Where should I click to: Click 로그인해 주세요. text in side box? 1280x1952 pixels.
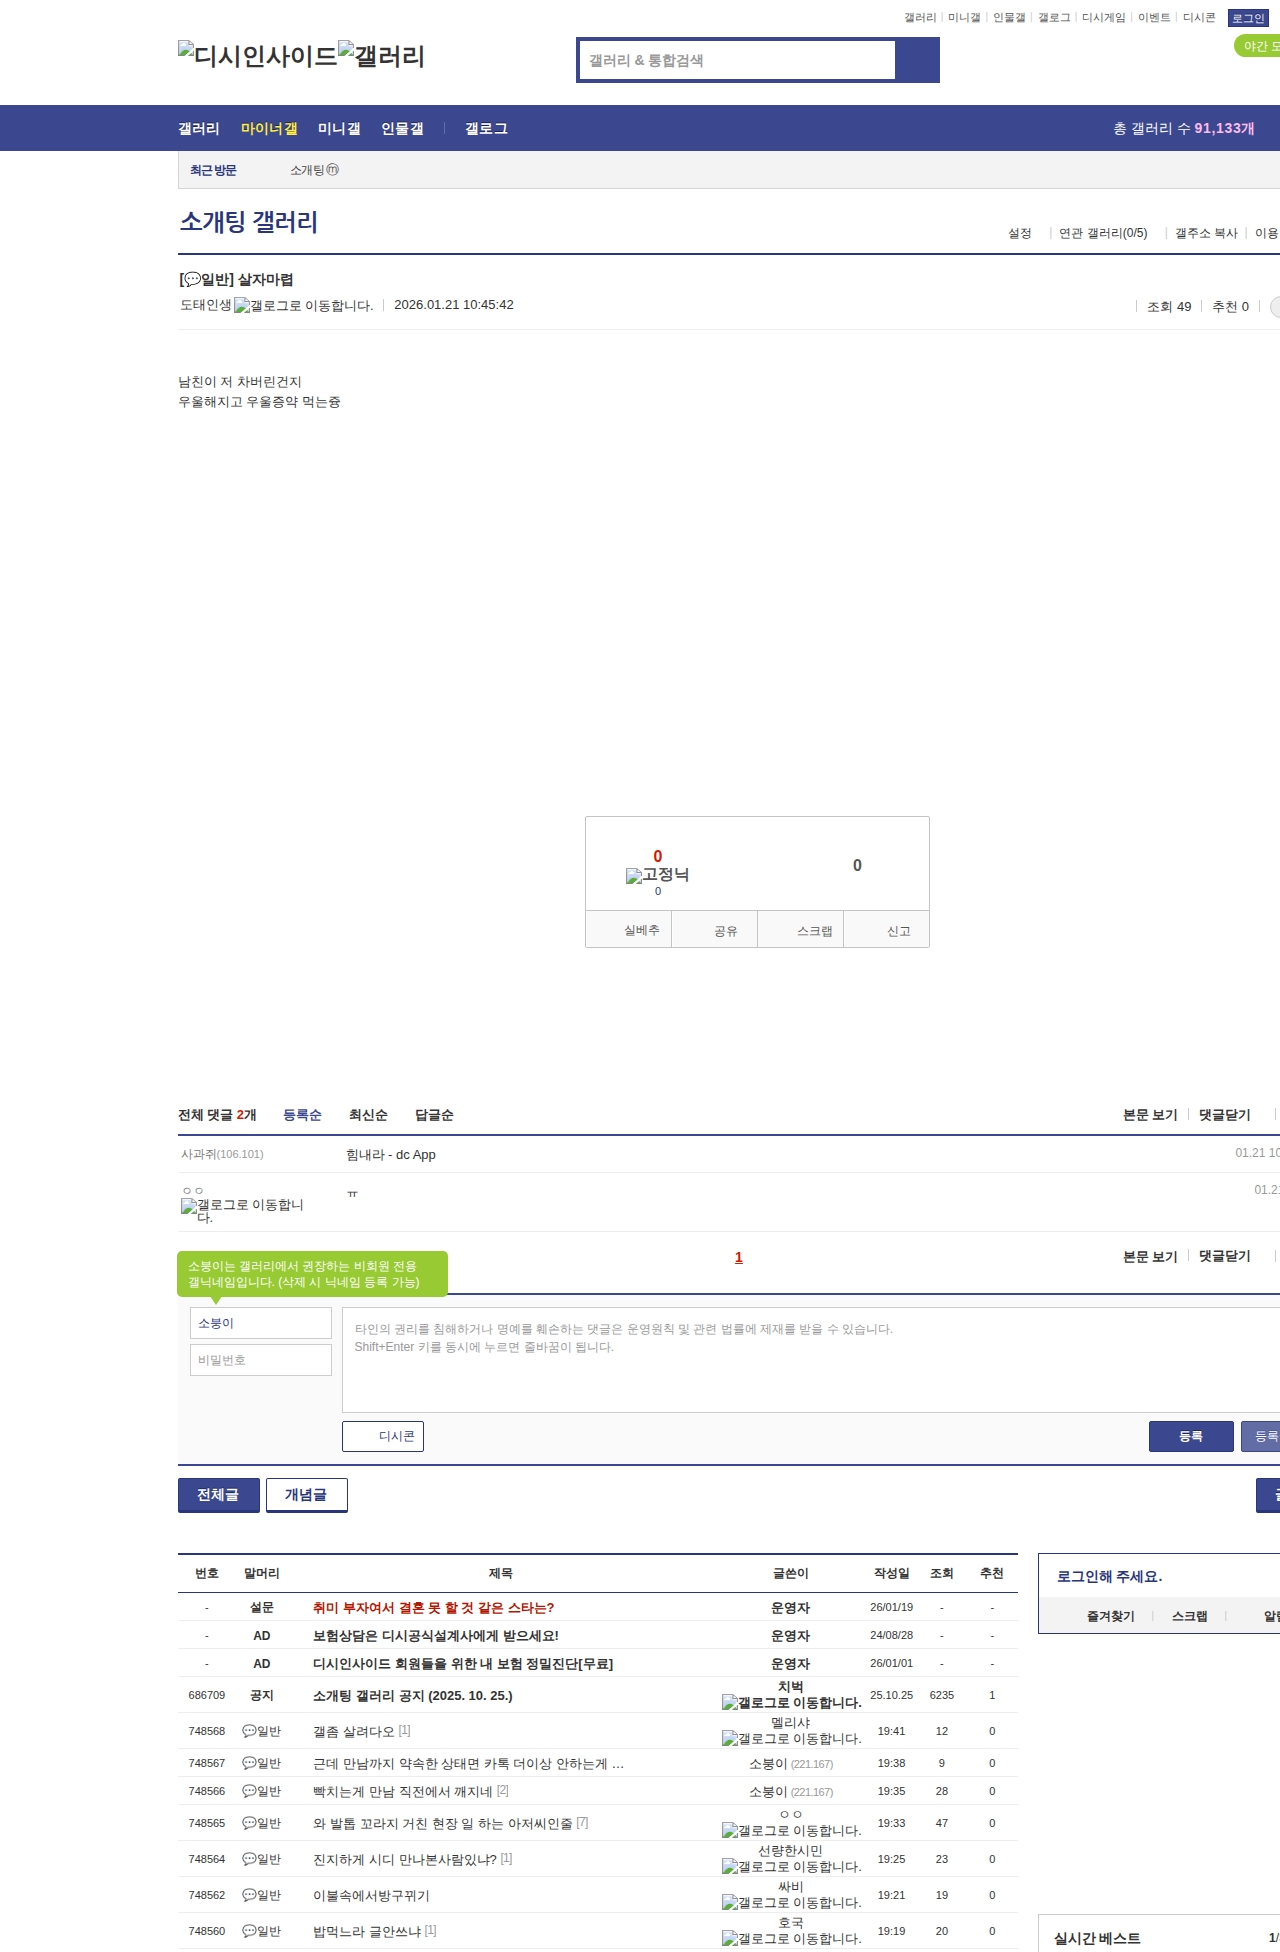coord(1109,1576)
